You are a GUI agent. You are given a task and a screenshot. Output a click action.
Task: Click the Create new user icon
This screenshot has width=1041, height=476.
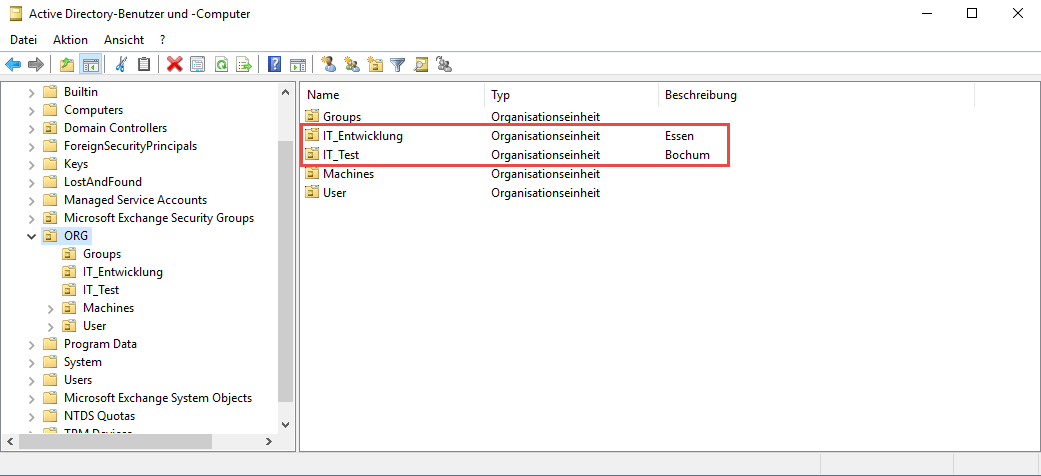(x=328, y=65)
